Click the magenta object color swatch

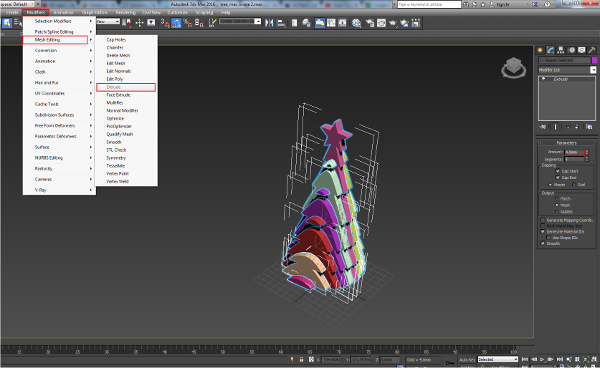point(595,60)
